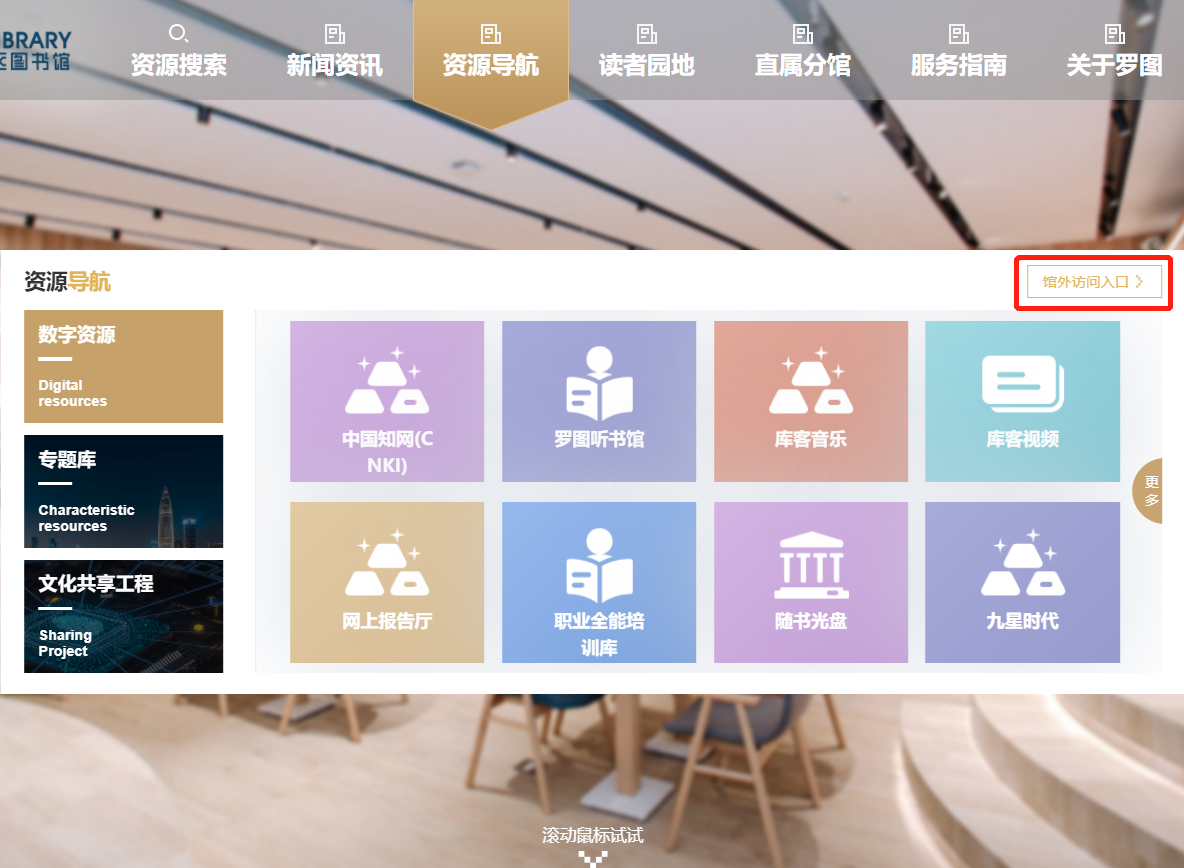1184x868 pixels.
Task: Open the 库客音乐 resource tile
Action: (810, 401)
